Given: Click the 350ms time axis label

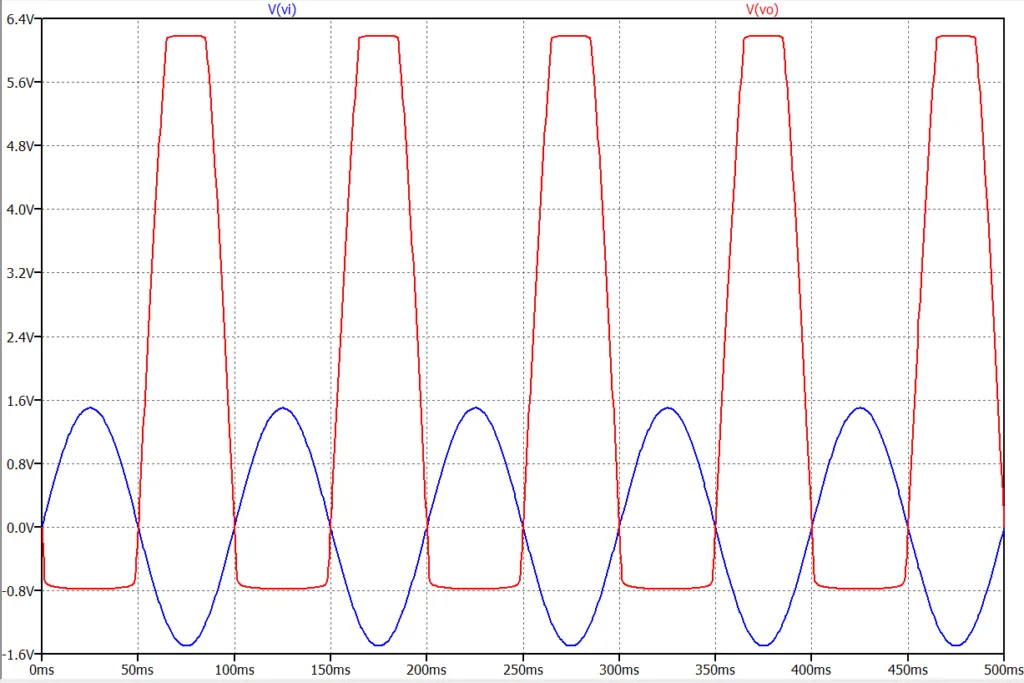Looking at the screenshot, I should [x=715, y=669].
